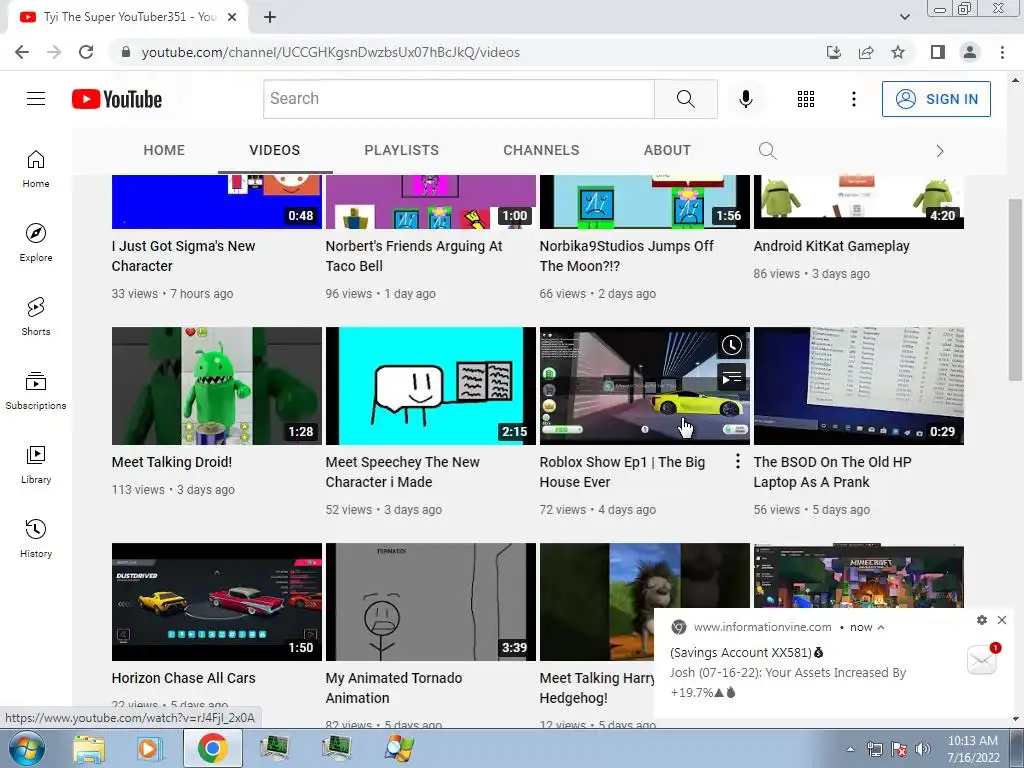Reload the page in Chrome
Viewport: 1024px width, 768px height.
(86, 52)
